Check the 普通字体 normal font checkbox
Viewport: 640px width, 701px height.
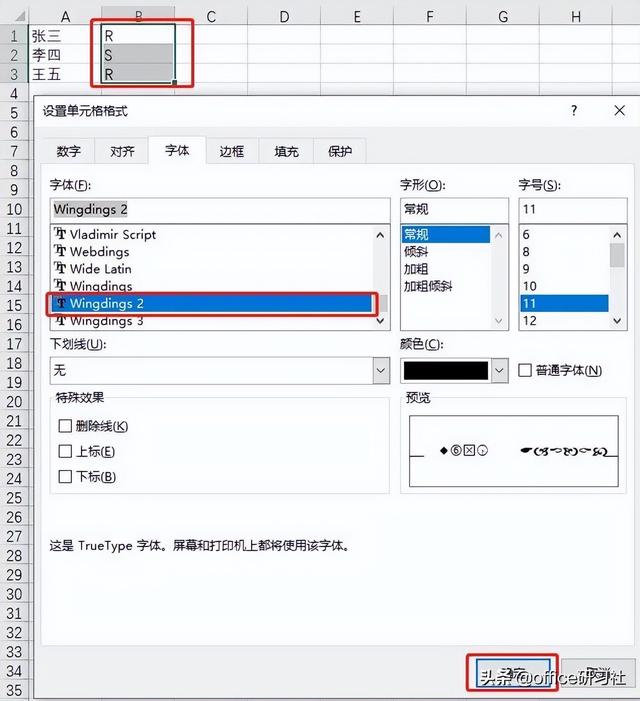(x=525, y=370)
